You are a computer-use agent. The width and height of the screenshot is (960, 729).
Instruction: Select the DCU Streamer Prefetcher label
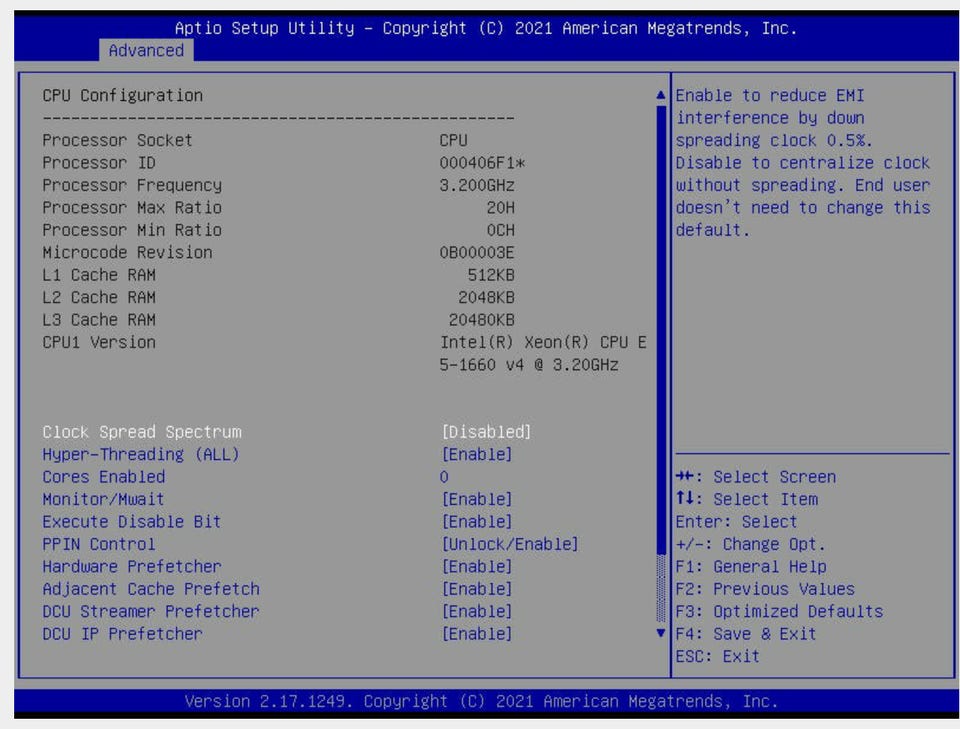tap(151, 611)
